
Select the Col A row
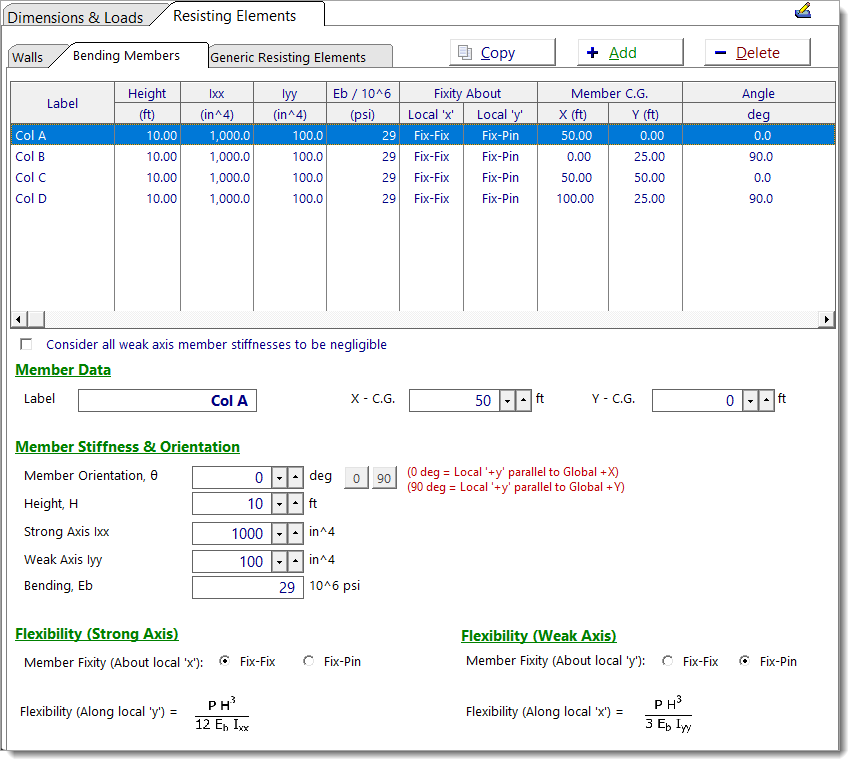coord(423,135)
